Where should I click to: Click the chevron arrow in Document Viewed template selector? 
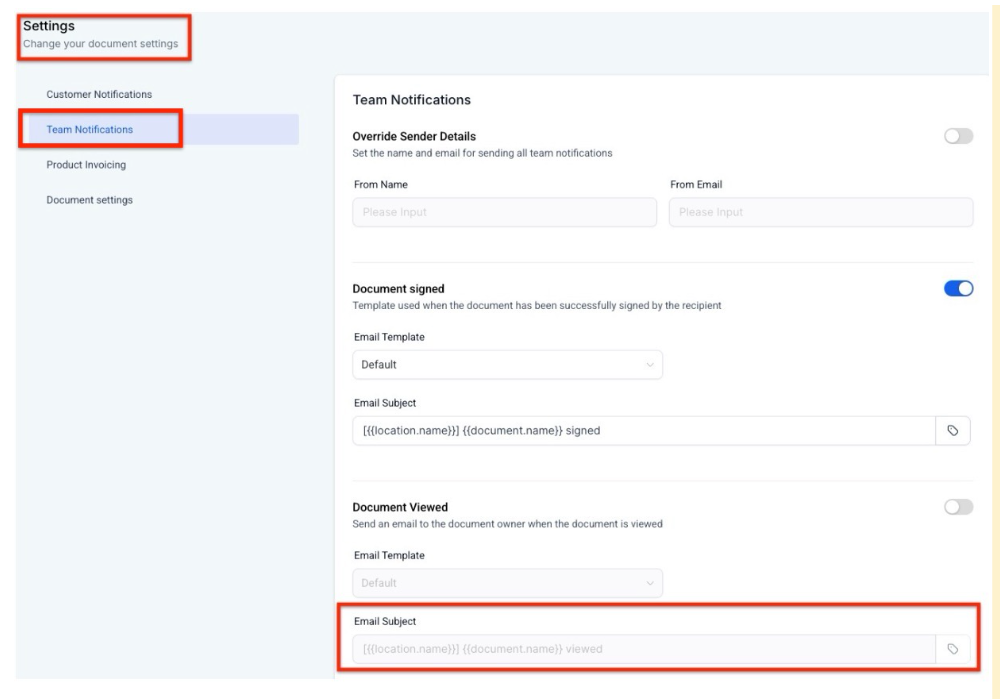coord(649,583)
